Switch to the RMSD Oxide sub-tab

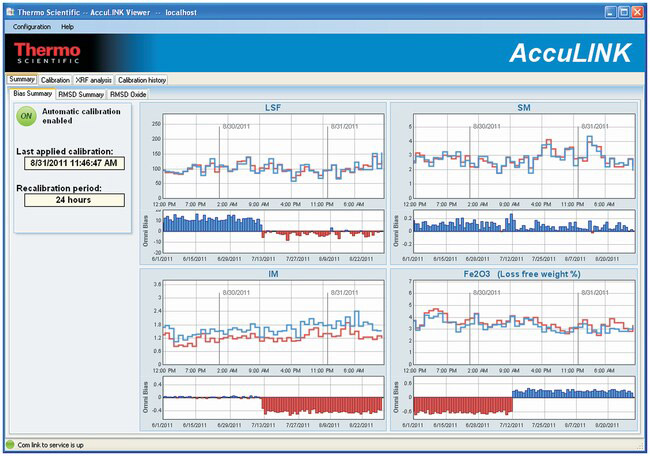tap(128, 94)
